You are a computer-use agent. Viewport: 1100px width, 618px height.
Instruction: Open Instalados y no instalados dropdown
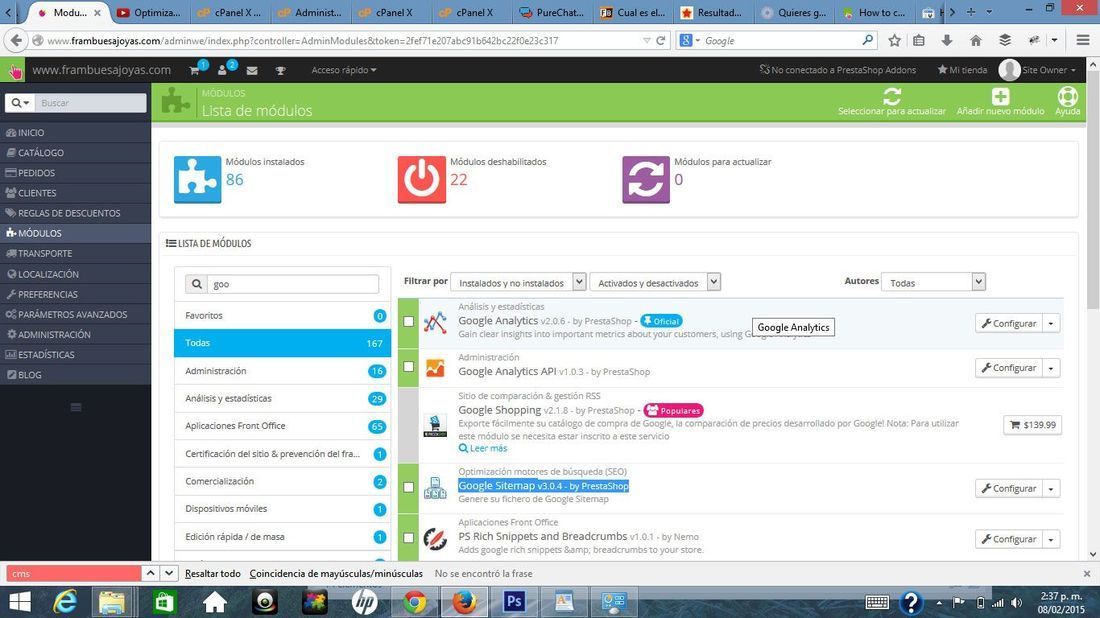click(518, 282)
